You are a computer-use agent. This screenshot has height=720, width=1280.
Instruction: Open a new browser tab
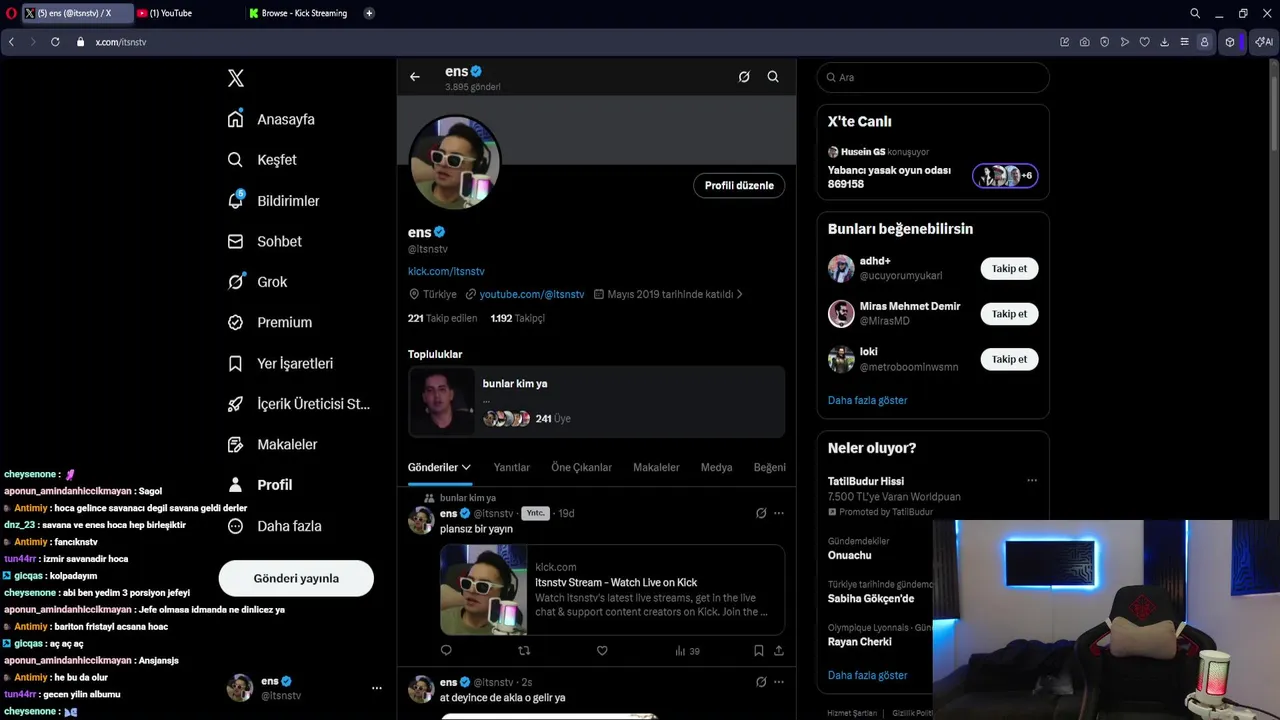click(369, 13)
